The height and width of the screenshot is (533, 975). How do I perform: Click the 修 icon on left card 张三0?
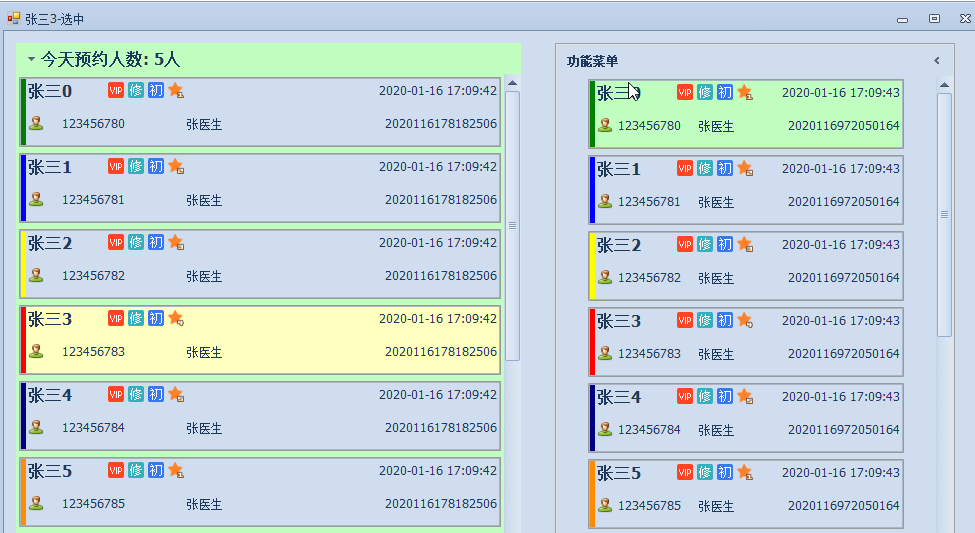pyautogui.click(x=136, y=90)
